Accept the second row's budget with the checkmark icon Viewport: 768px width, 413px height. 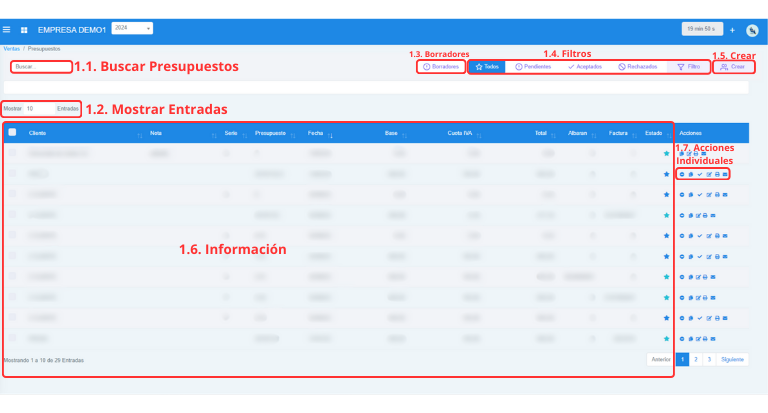pos(699,174)
